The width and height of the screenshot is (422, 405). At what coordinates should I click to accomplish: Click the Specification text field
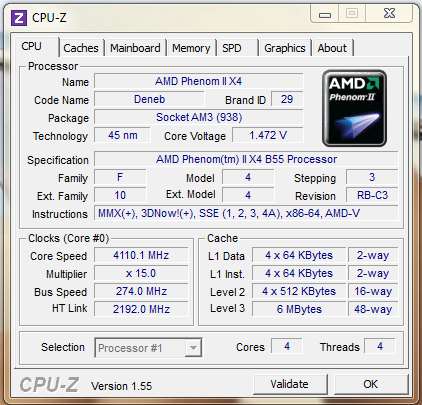[x=246, y=159]
